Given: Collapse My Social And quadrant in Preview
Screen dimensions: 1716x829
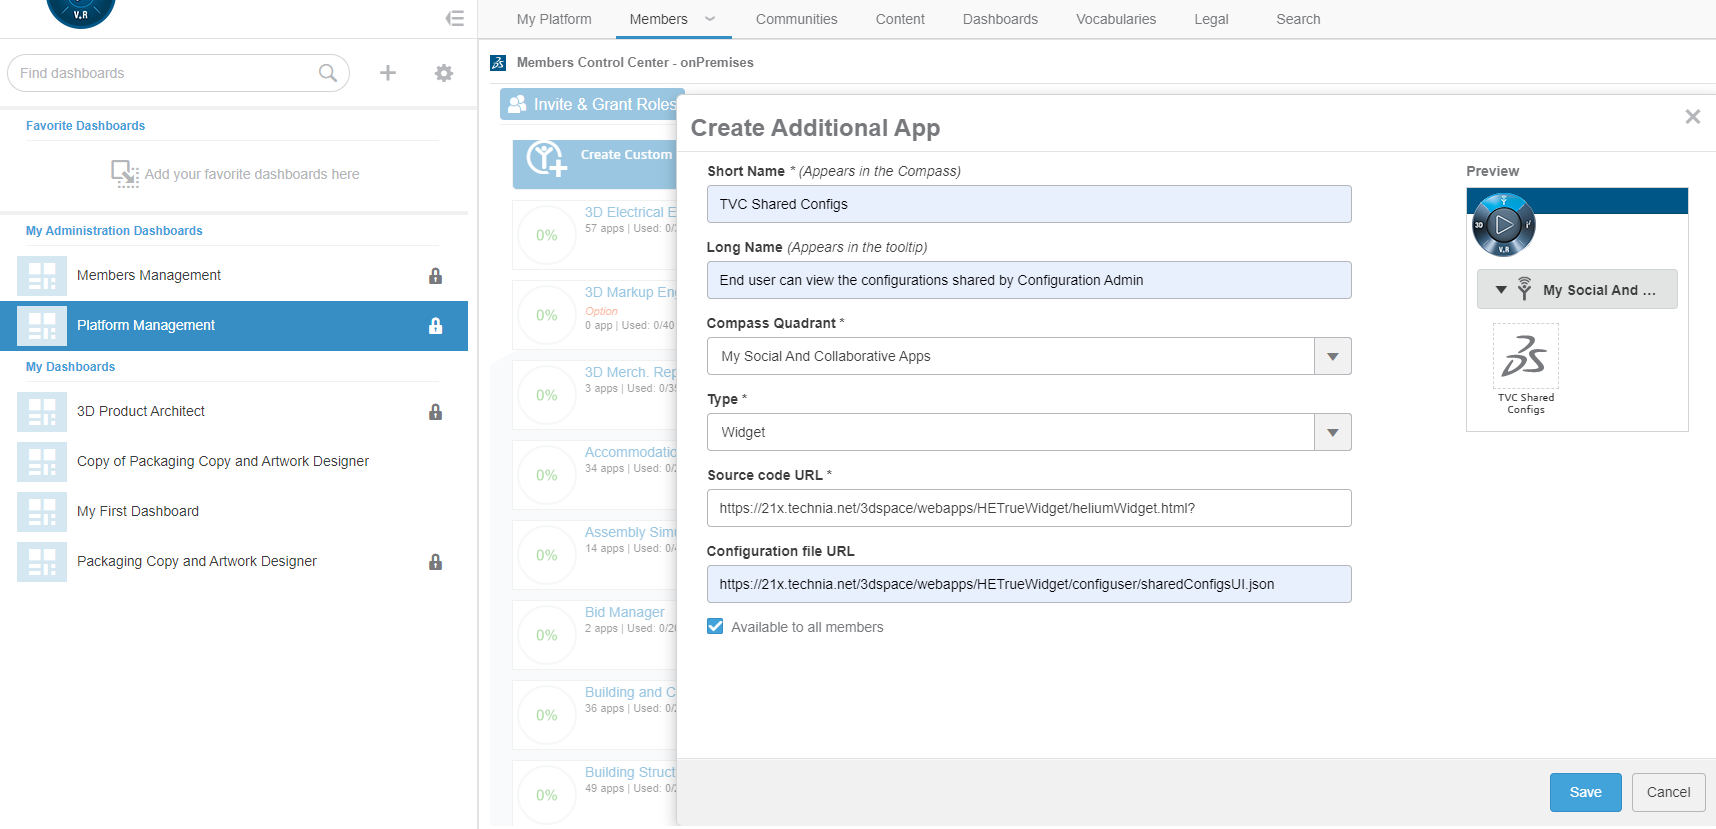Looking at the screenshot, I should (1501, 290).
